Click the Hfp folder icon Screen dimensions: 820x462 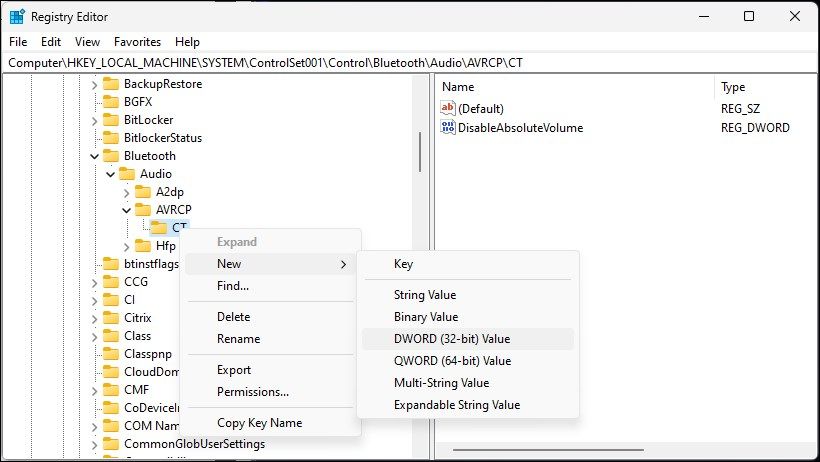[143, 246]
